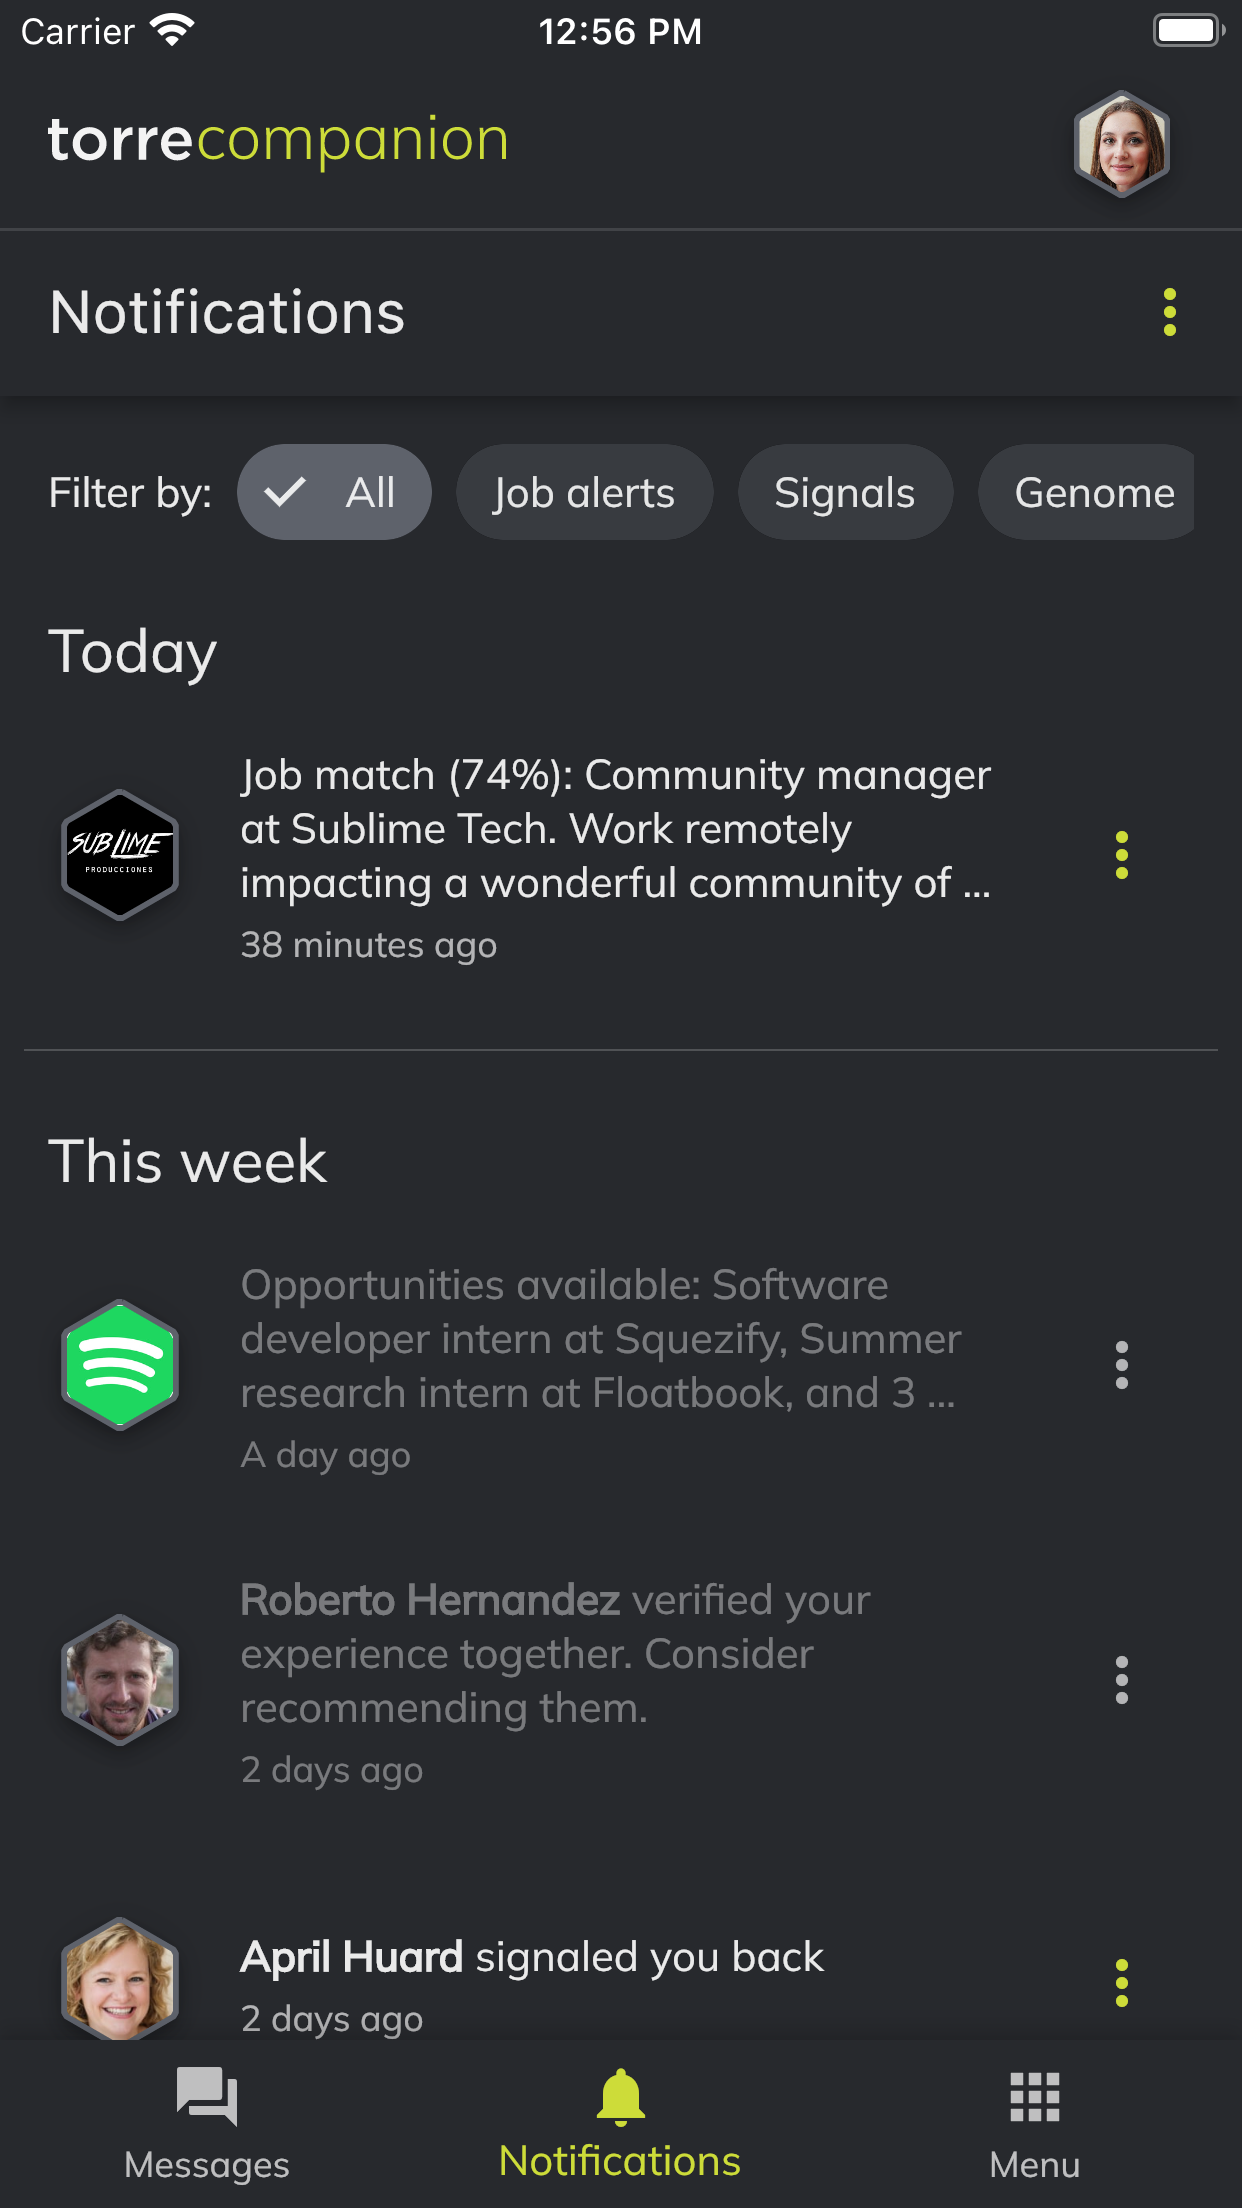Open options for Roberto Hernandez notification
Screen dimensions: 1242x2208
tap(1121, 1680)
